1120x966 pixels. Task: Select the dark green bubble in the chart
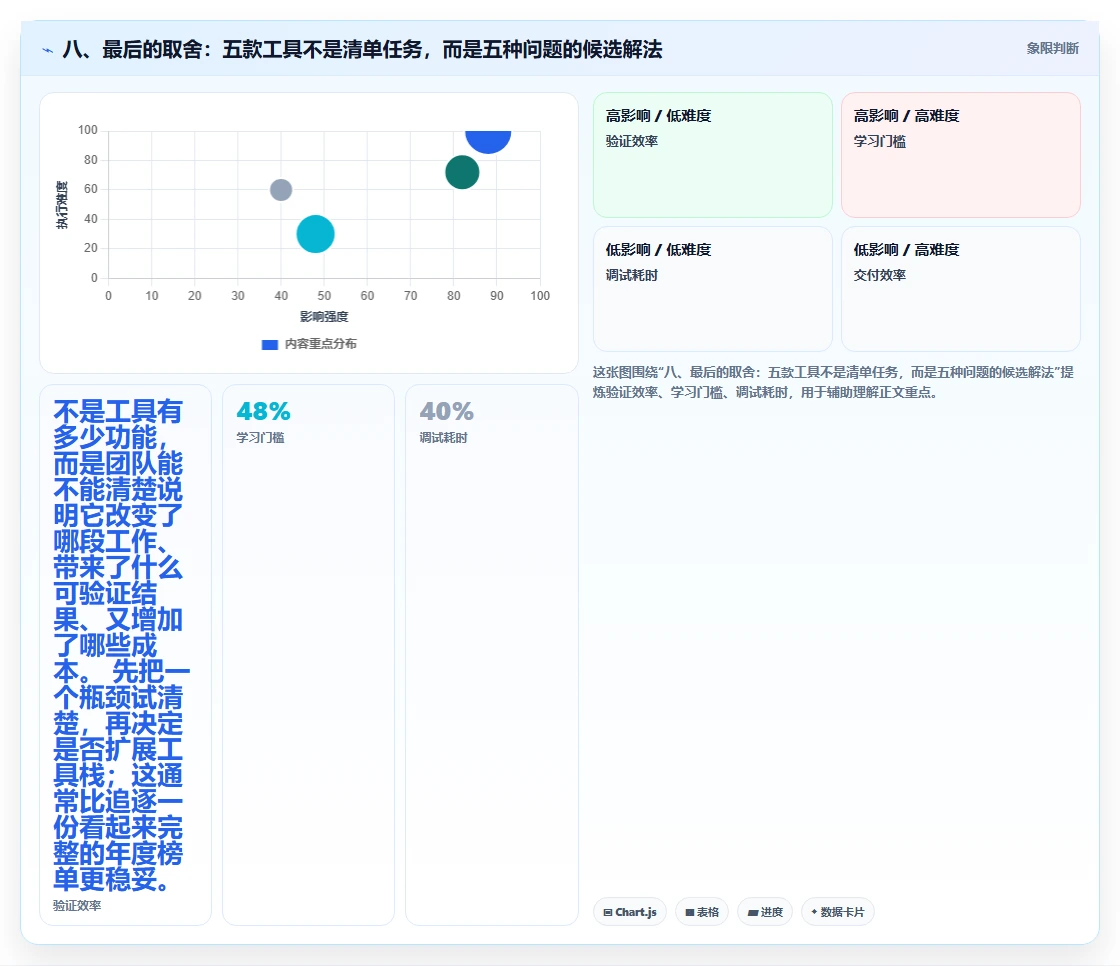pyautogui.click(x=462, y=172)
